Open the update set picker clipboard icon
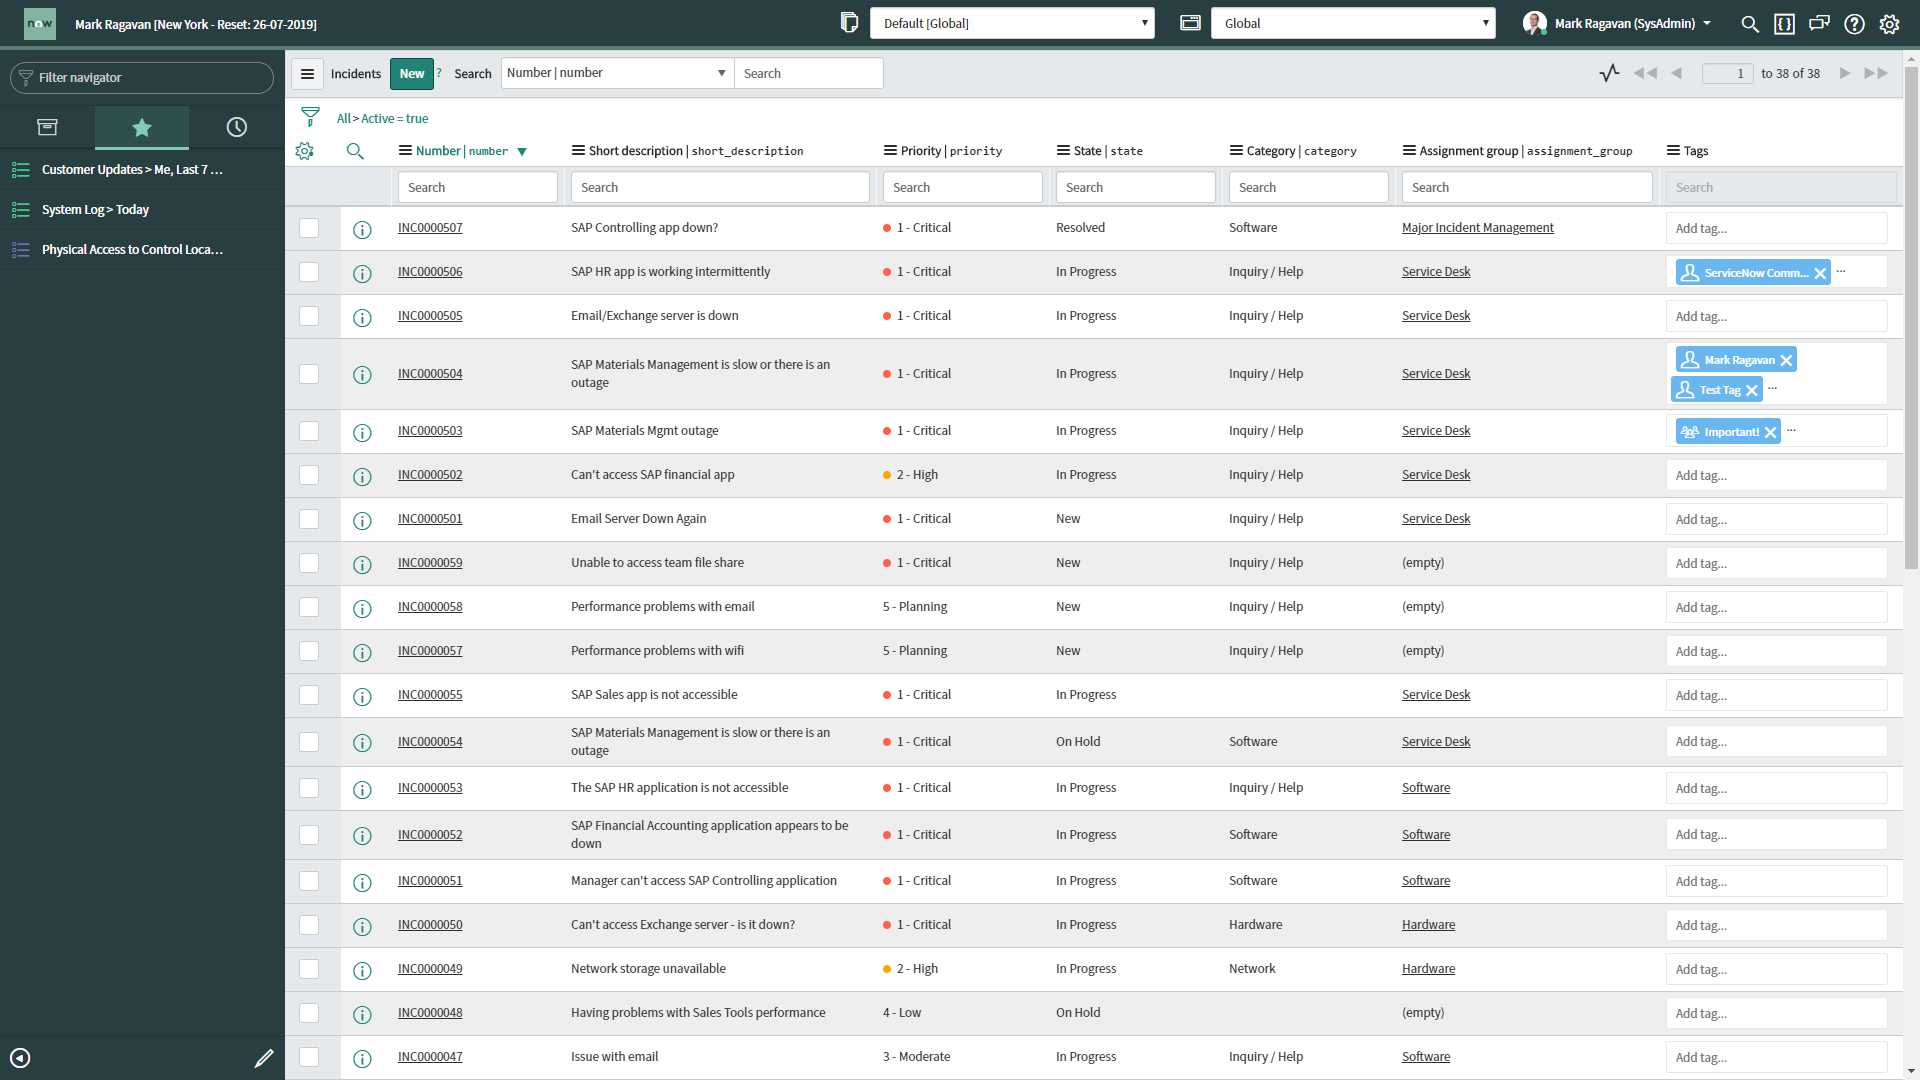The image size is (1920, 1080). point(849,23)
